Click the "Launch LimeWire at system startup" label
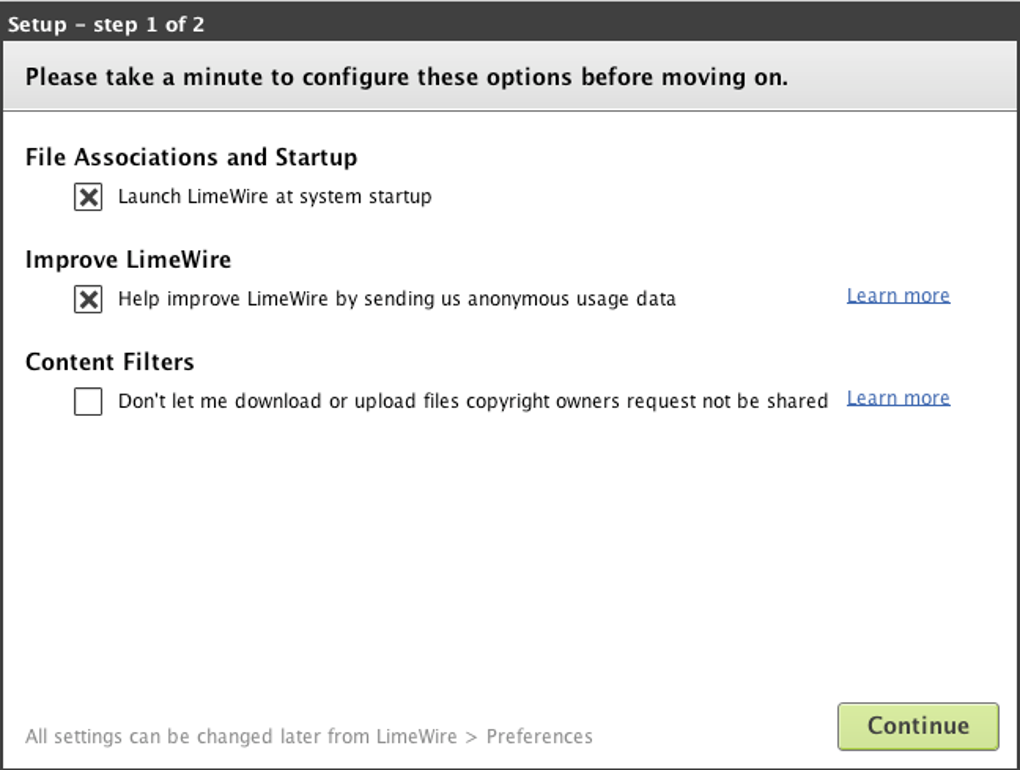Screen dimensions: 1020x770 pyautogui.click(x=274, y=197)
